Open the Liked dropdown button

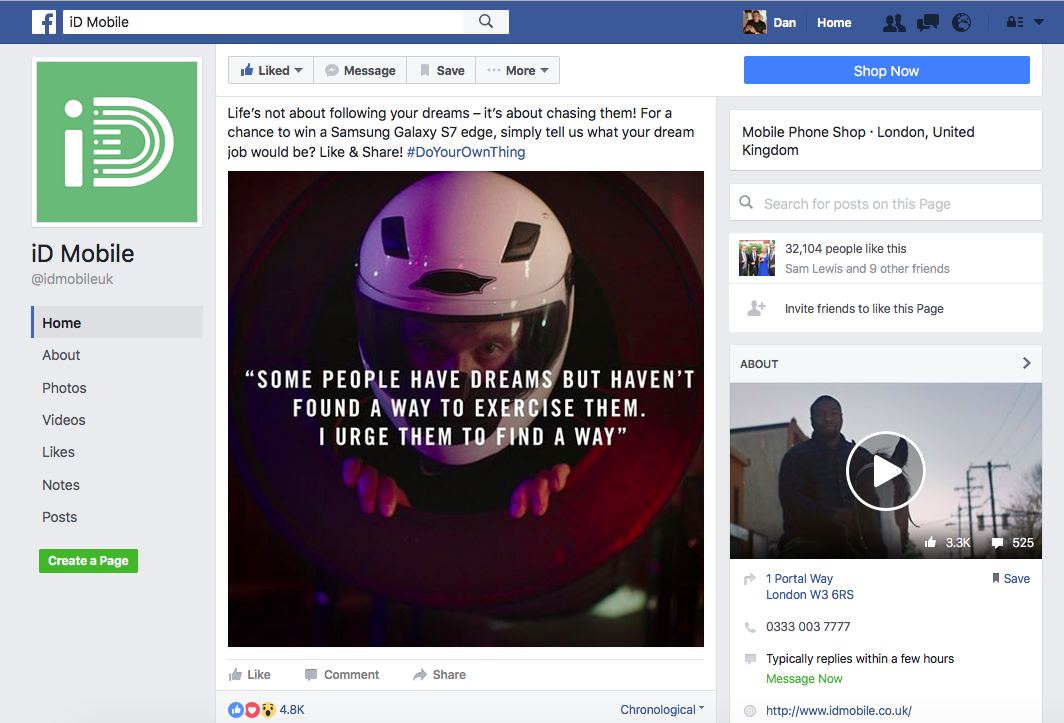pyautogui.click(x=271, y=71)
